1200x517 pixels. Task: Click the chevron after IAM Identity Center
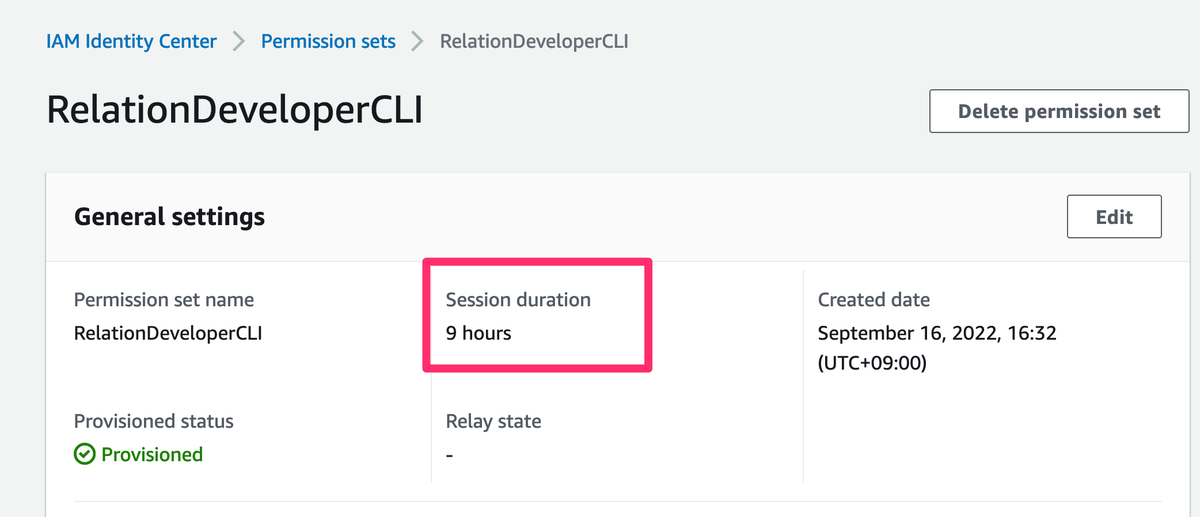pyautogui.click(x=239, y=42)
